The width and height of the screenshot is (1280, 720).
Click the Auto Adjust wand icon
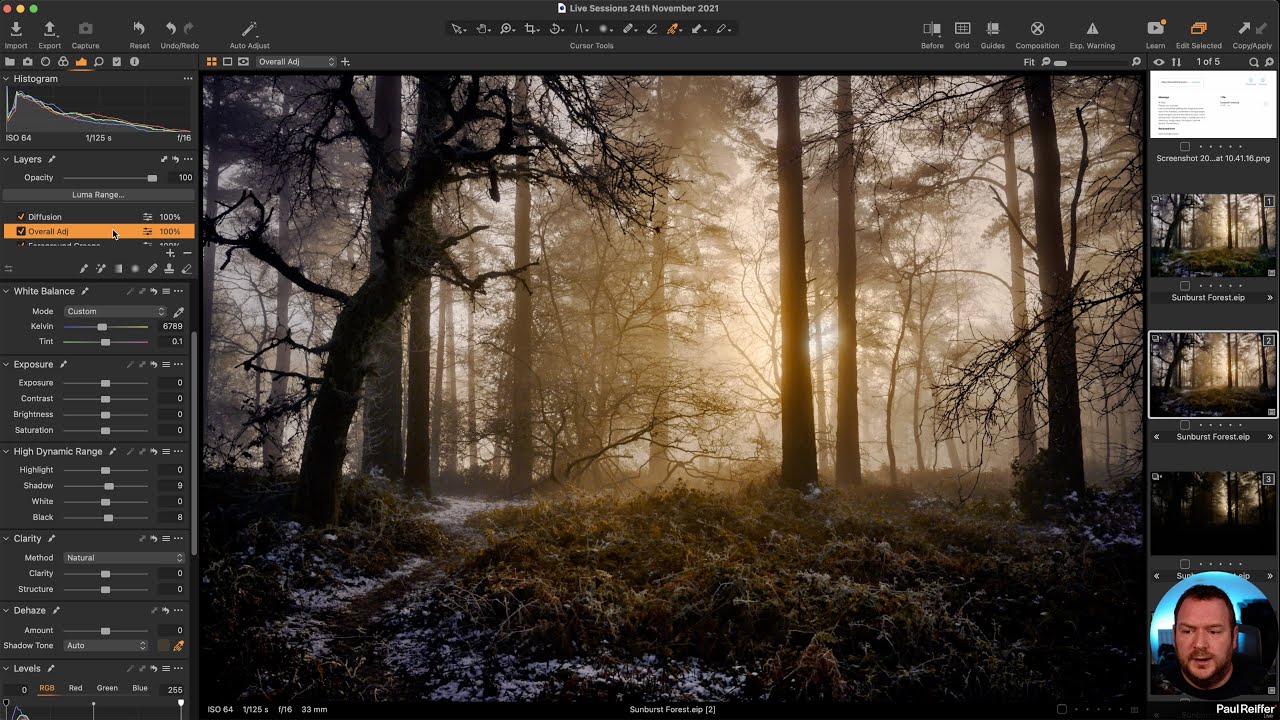(x=249, y=29)
